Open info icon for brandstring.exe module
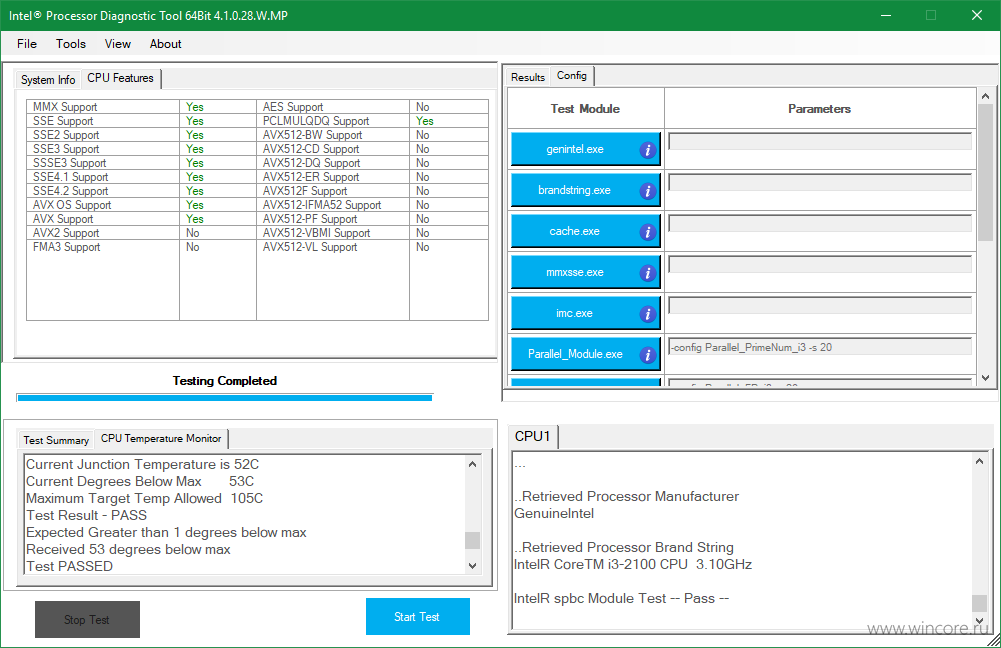Screen dimensions: 1001x648 pyautogui.click(x=647, y=191)
